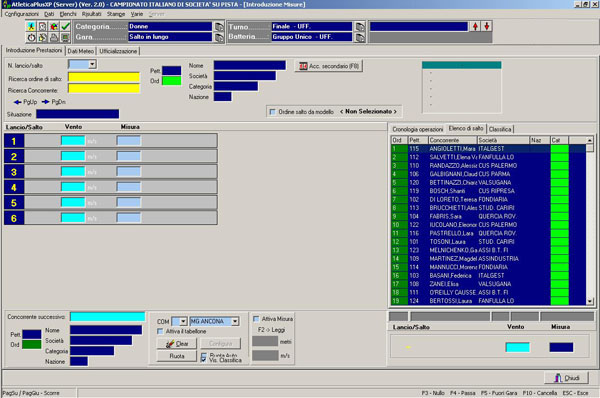Open the Dati menu
The width and height of the screenshot is (600, 398).
pyautogui.click(x=49, y=14)
